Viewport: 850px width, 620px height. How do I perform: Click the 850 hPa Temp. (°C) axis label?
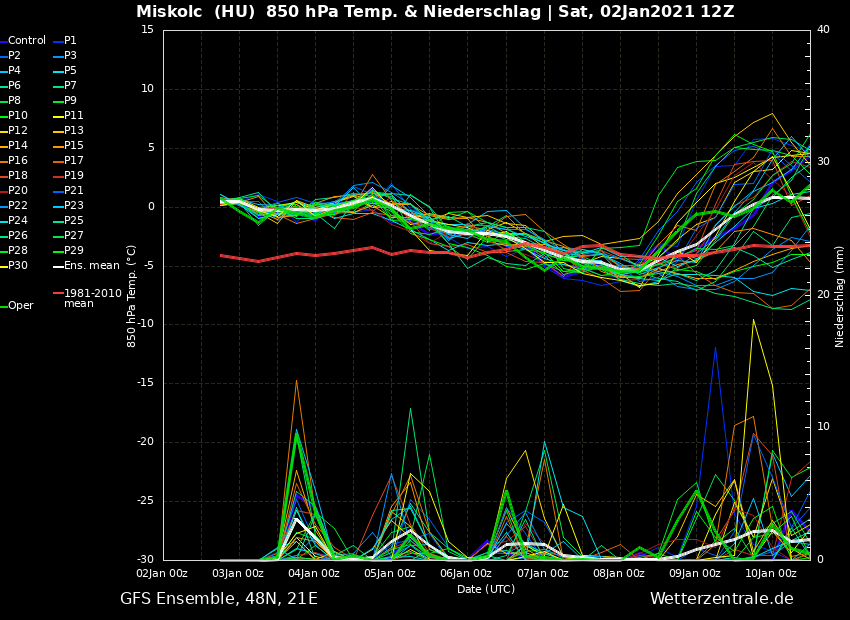pyautogui.click(x=132, y=296)
